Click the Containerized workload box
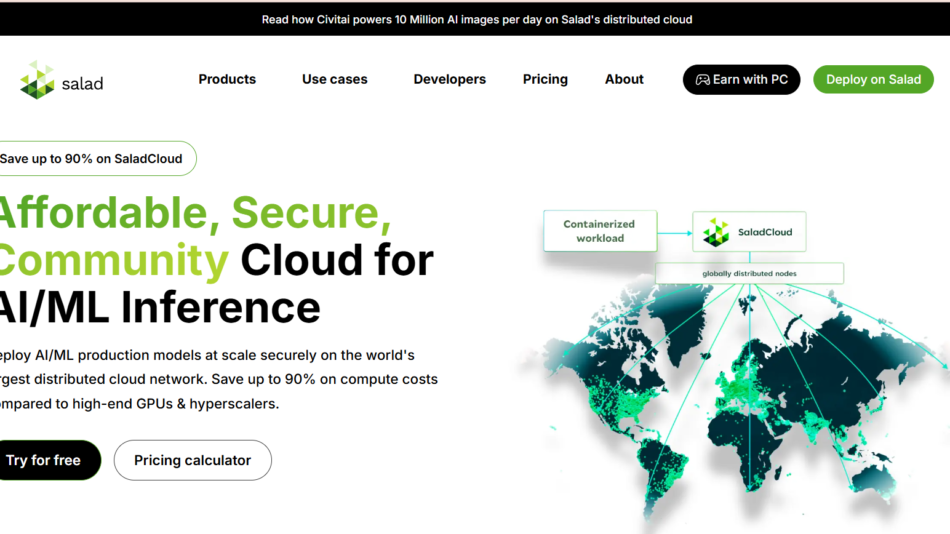The height and width of the screenshot is (534, 950). [x=600, y=231]
